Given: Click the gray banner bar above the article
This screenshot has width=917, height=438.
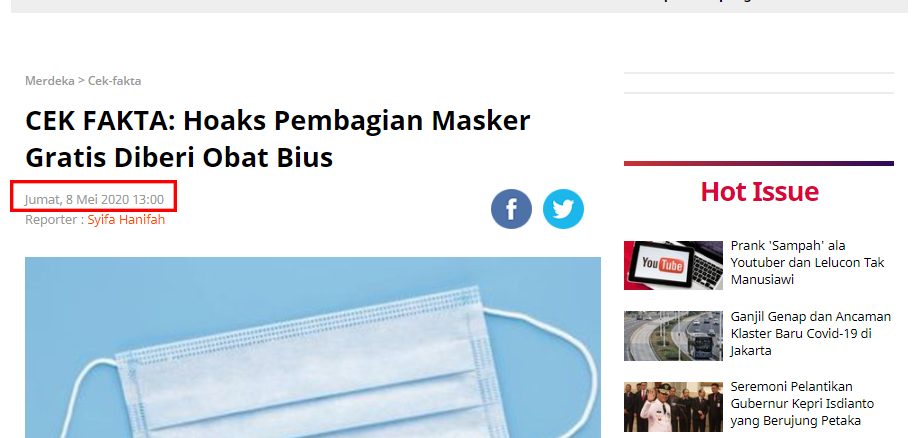Looking at the screenshot, I should tap(459, 6).
